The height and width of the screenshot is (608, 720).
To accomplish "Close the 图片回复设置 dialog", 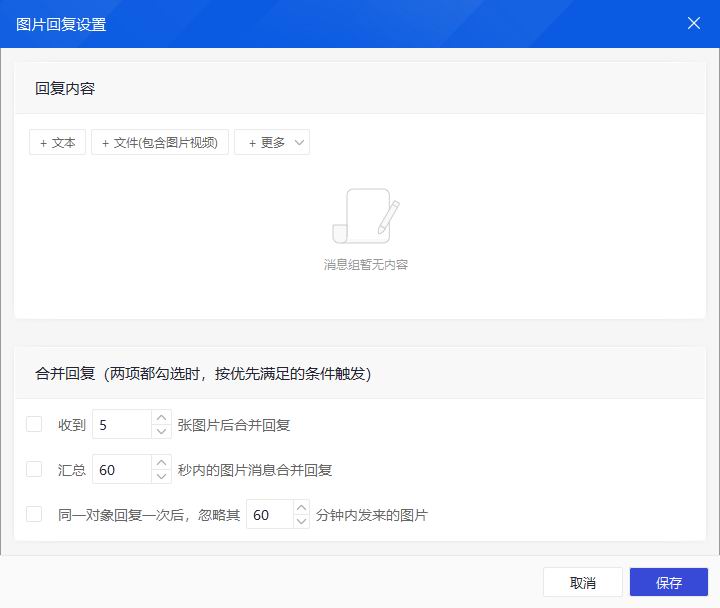I will 693,23.
